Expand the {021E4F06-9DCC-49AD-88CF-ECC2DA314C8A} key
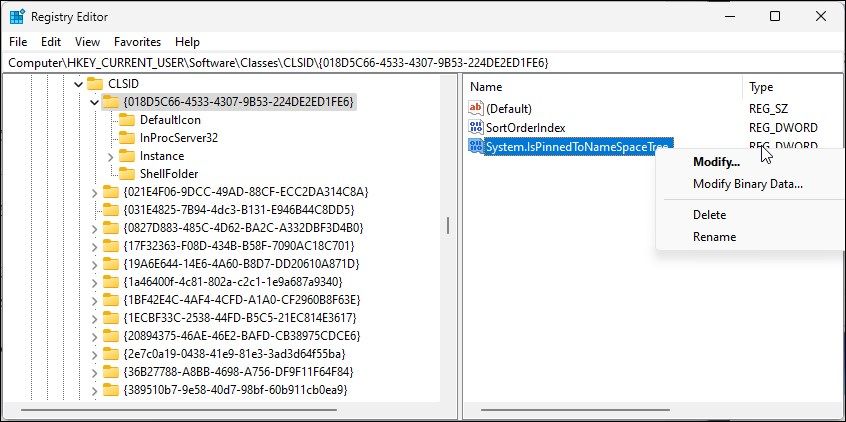The height and width of the screenshot is (422, 846). [95, 193]
